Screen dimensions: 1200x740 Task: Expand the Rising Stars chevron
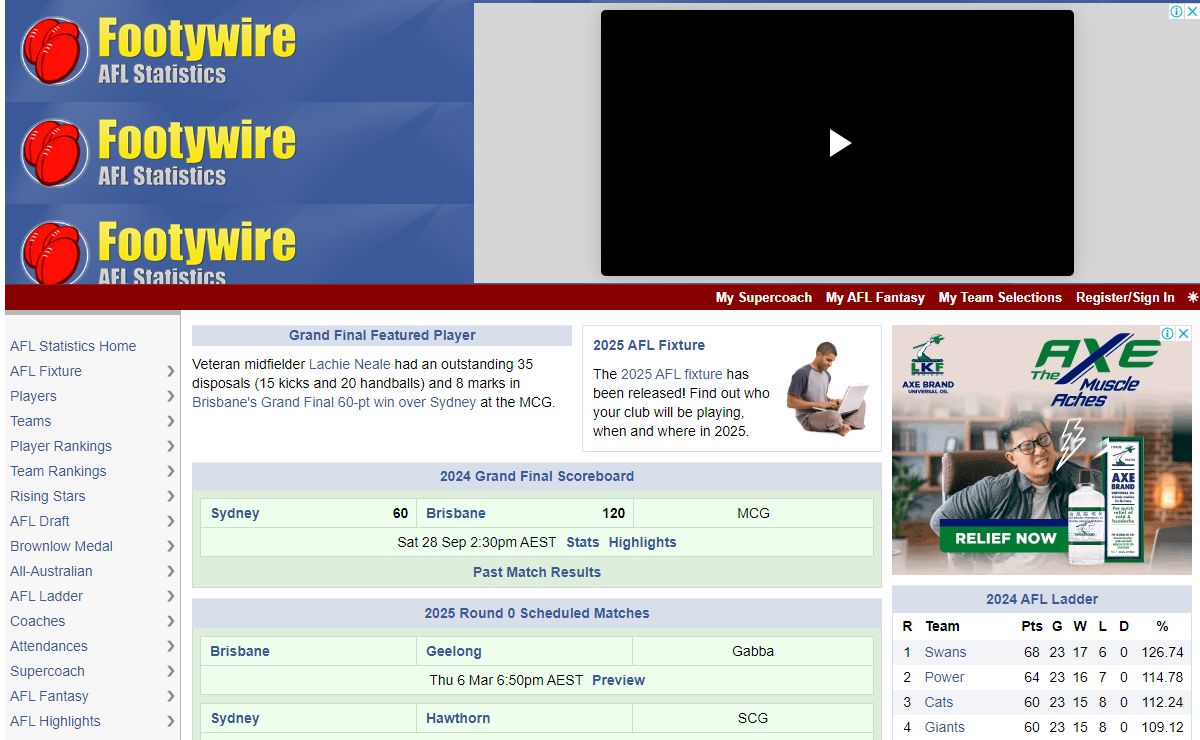pos(170,496)
